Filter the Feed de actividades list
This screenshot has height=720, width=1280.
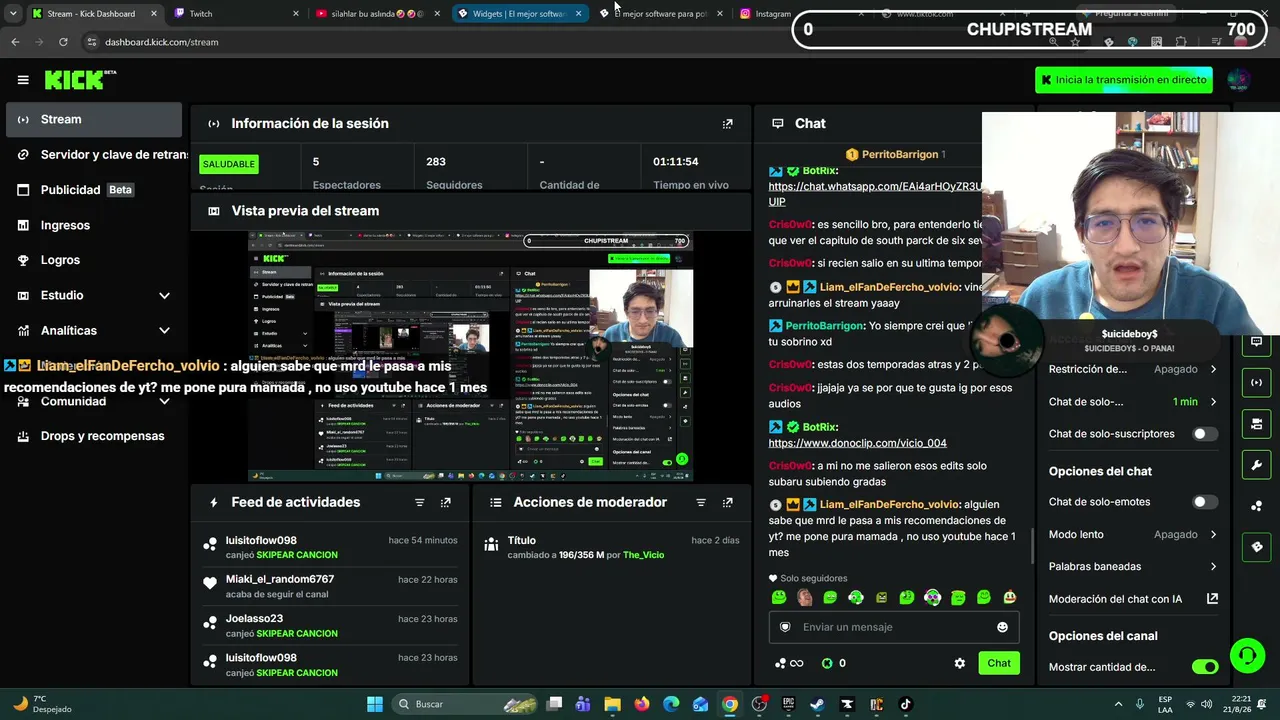420,502
